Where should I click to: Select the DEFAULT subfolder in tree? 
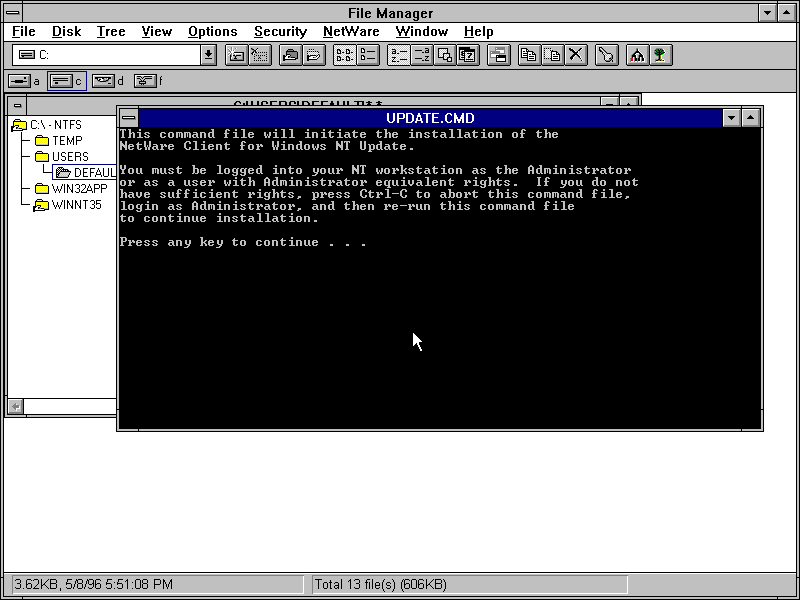click(x=86, y=172)
